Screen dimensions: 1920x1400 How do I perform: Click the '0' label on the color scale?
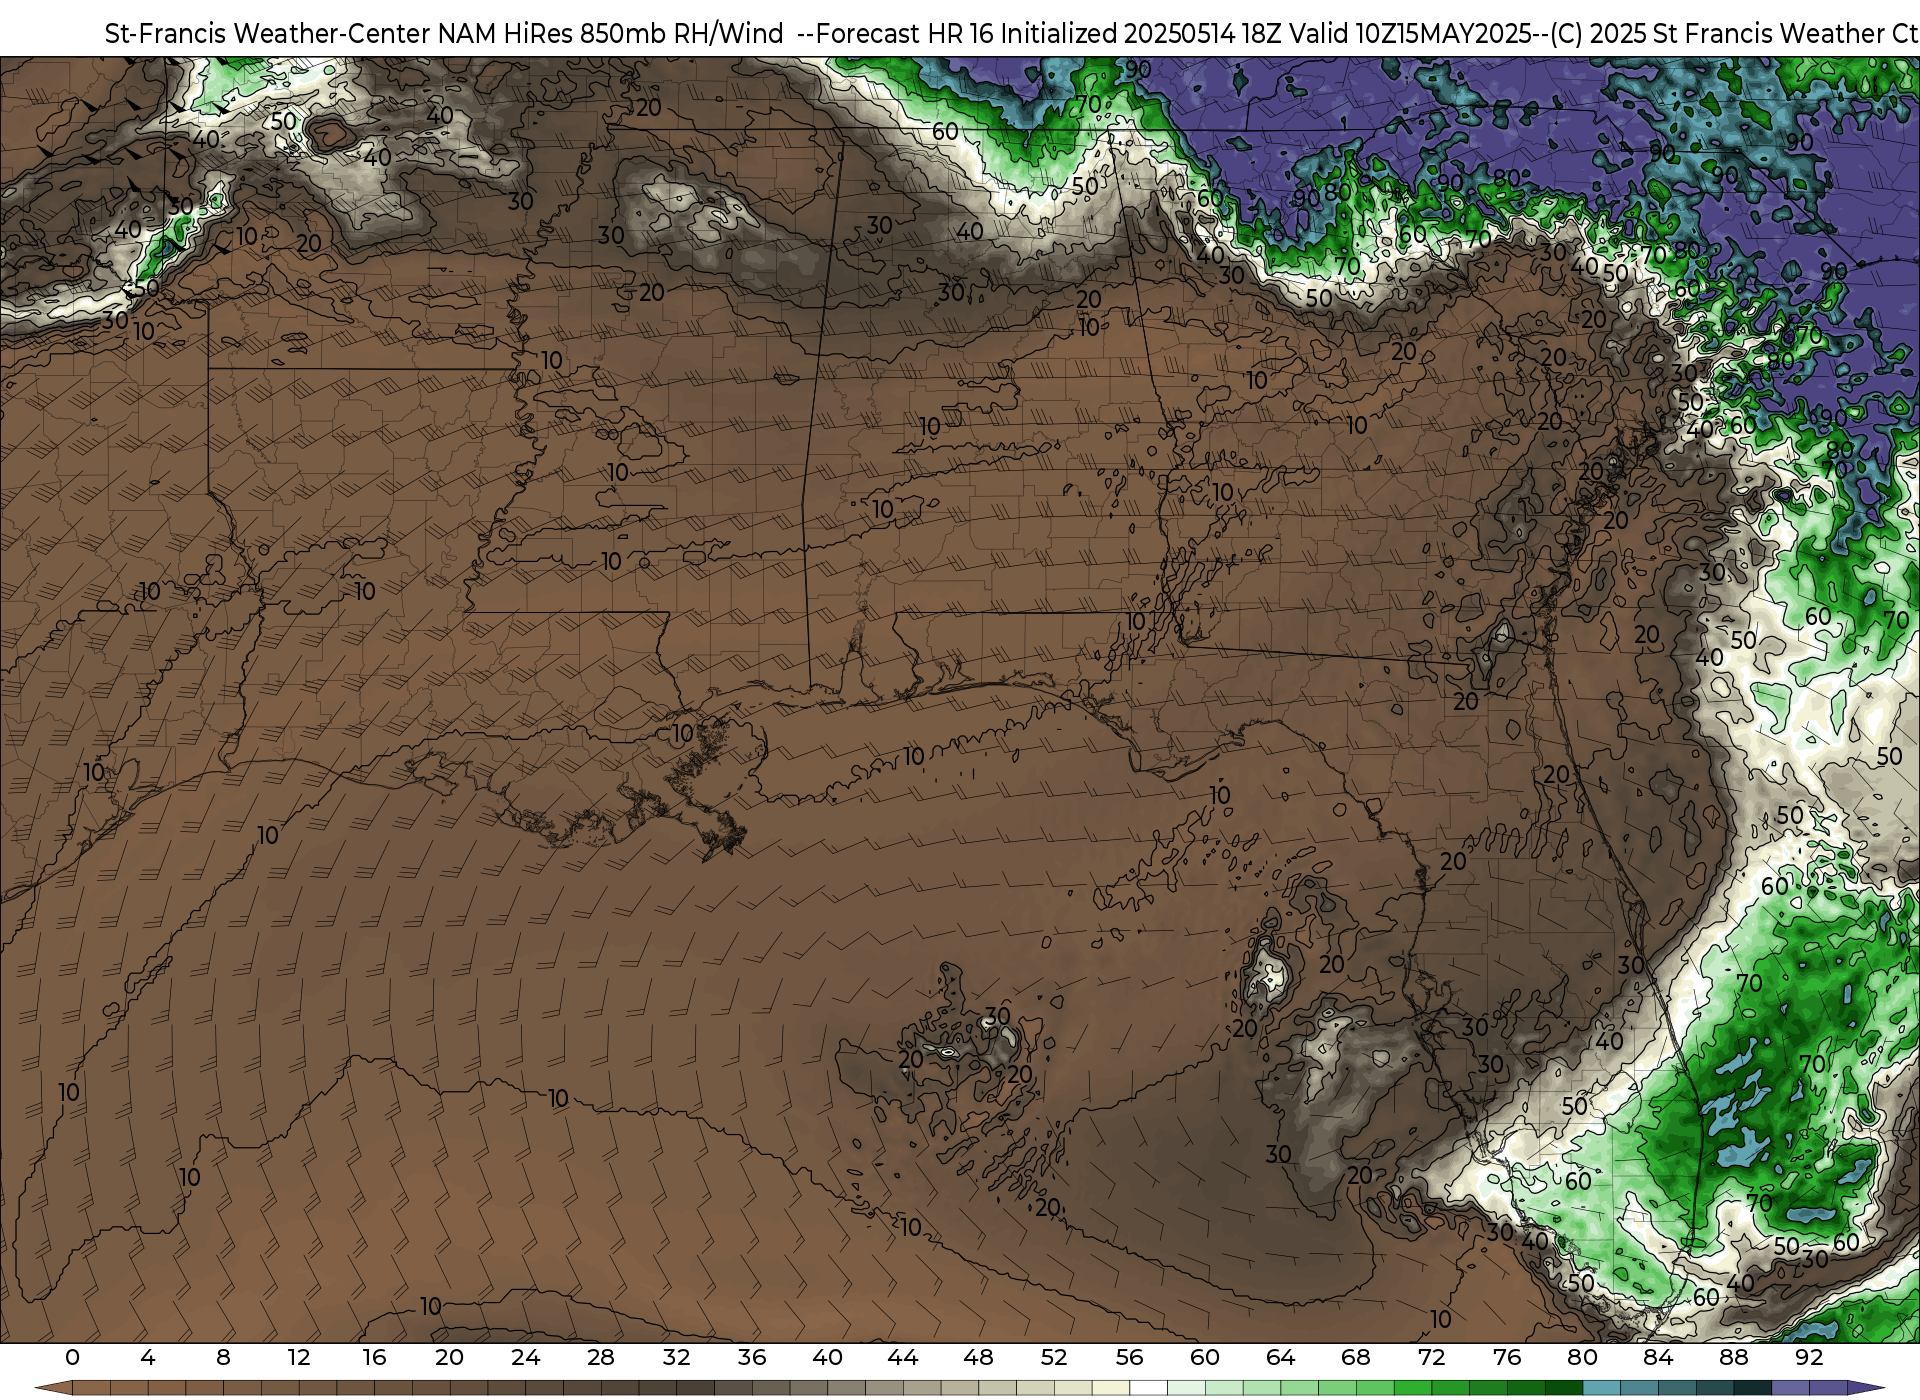coord(72,1357)
